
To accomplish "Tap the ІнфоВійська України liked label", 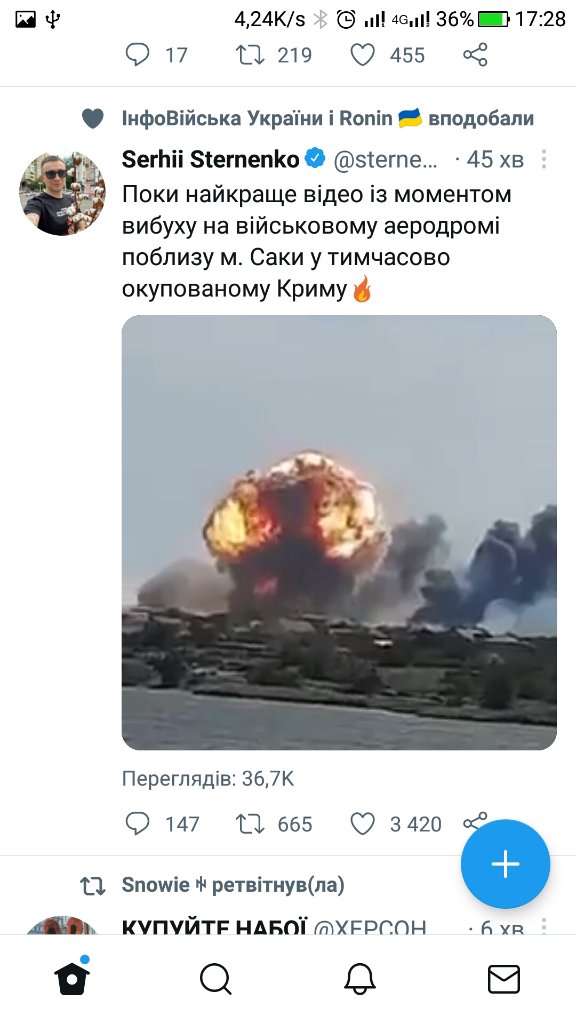I will click(327, 118).
